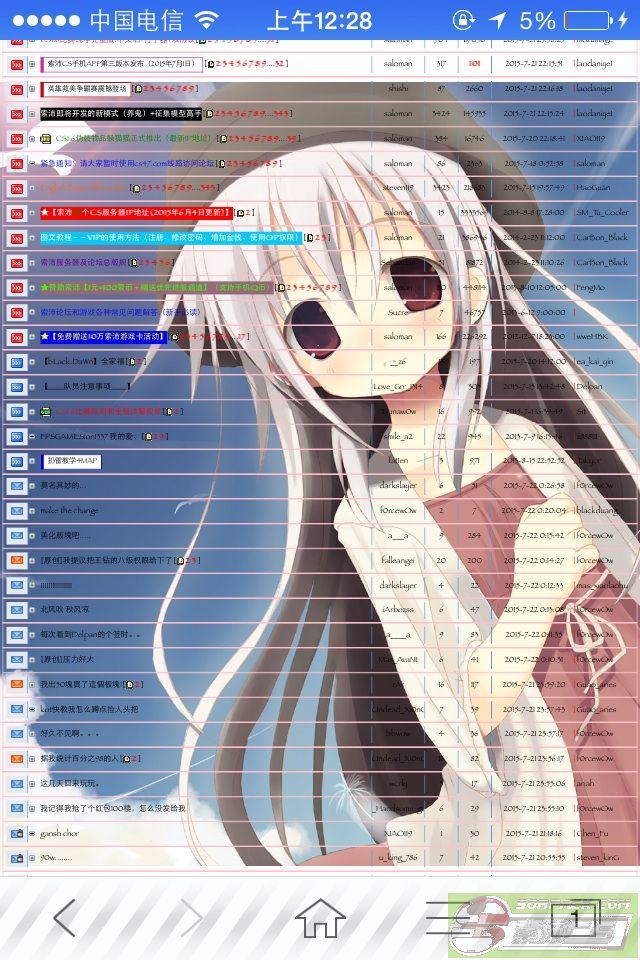The height and width of the screenshot is (960, 640).
Task: Expand the '这几天回来玩玩。' thread preview
Action: tap(32, 783)
